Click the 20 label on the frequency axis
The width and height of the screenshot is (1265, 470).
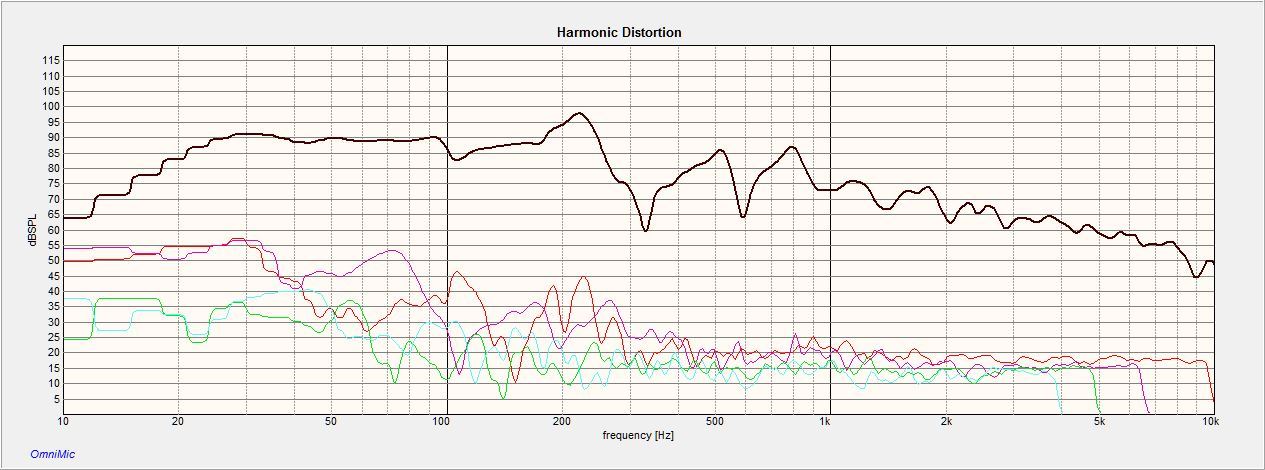pyautogui.click(x=178, y=422)
